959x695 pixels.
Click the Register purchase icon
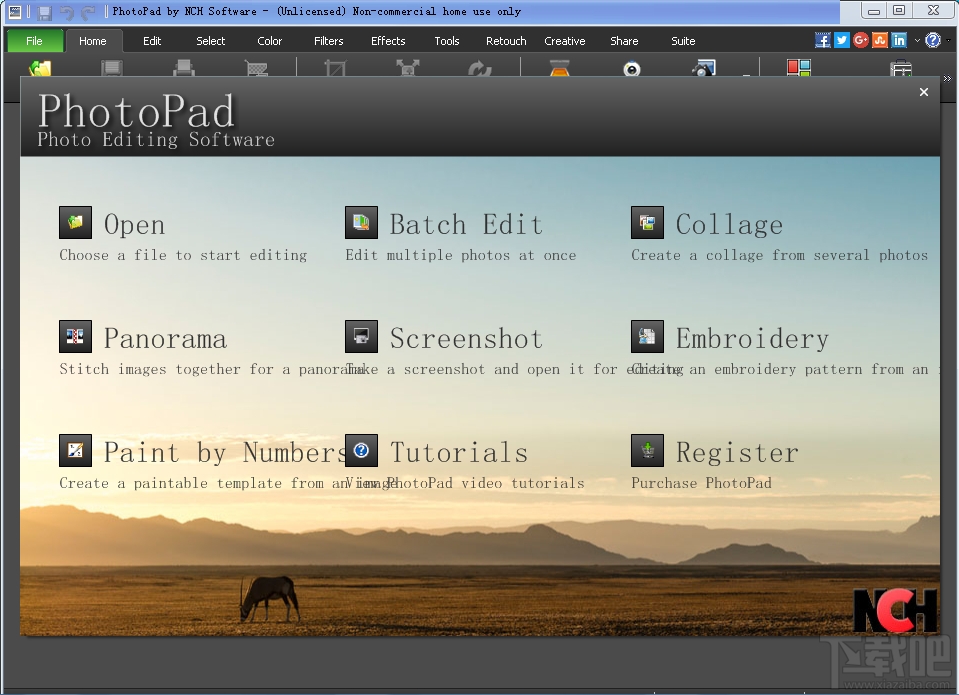647,451
